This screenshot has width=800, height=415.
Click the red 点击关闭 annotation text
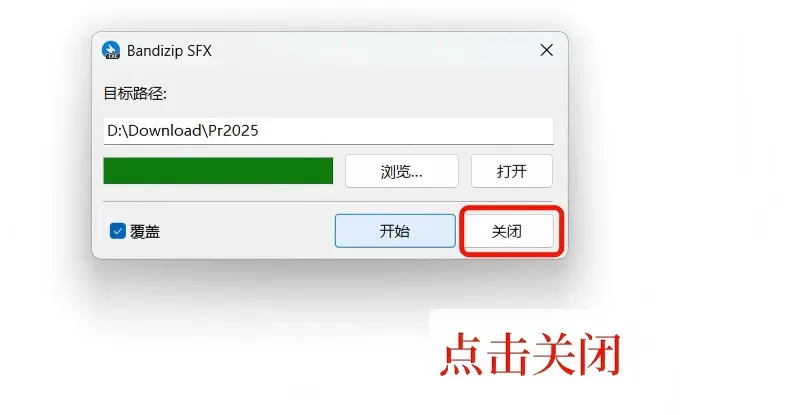point(531,354)
